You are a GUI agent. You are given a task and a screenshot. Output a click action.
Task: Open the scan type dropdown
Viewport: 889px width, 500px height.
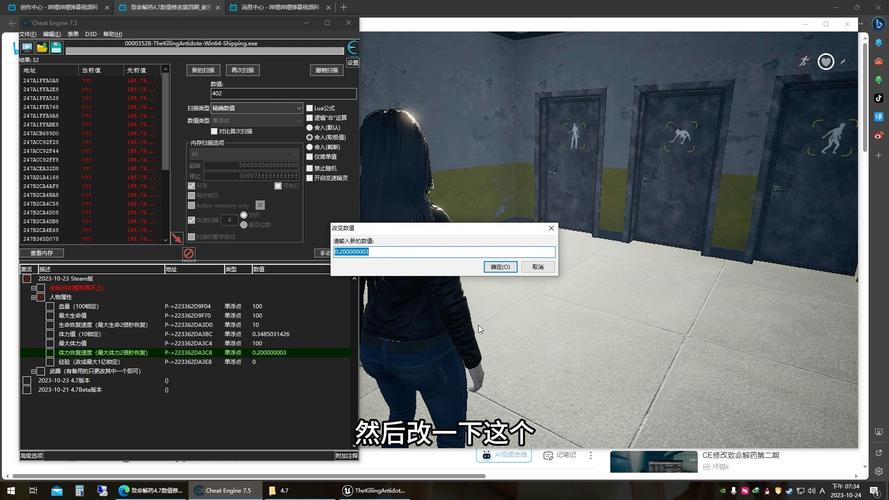point(257,108)
